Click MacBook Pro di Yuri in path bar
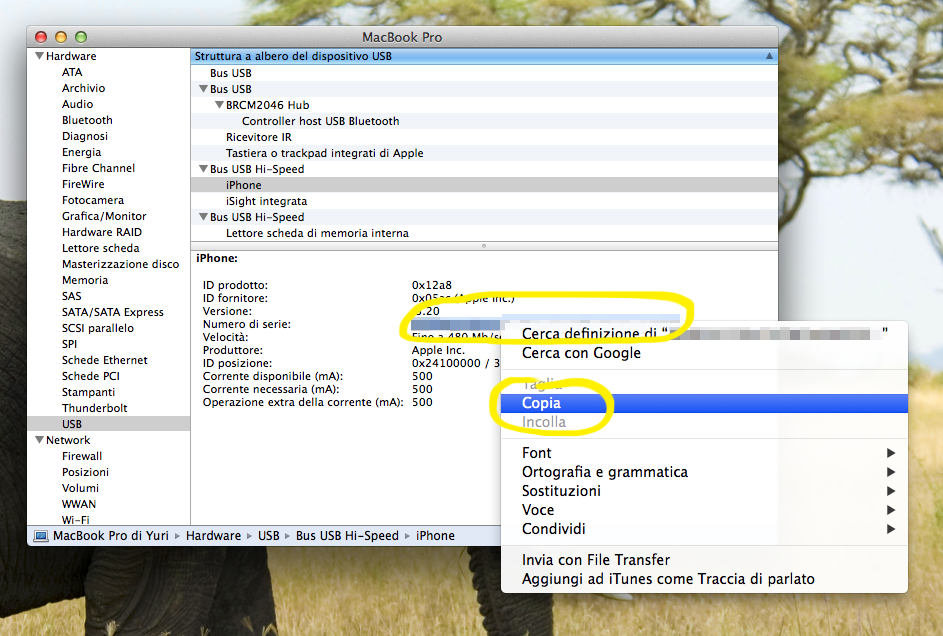Image resolution: width=943 pixels, height=636 pixels. (x=111, y=536)
